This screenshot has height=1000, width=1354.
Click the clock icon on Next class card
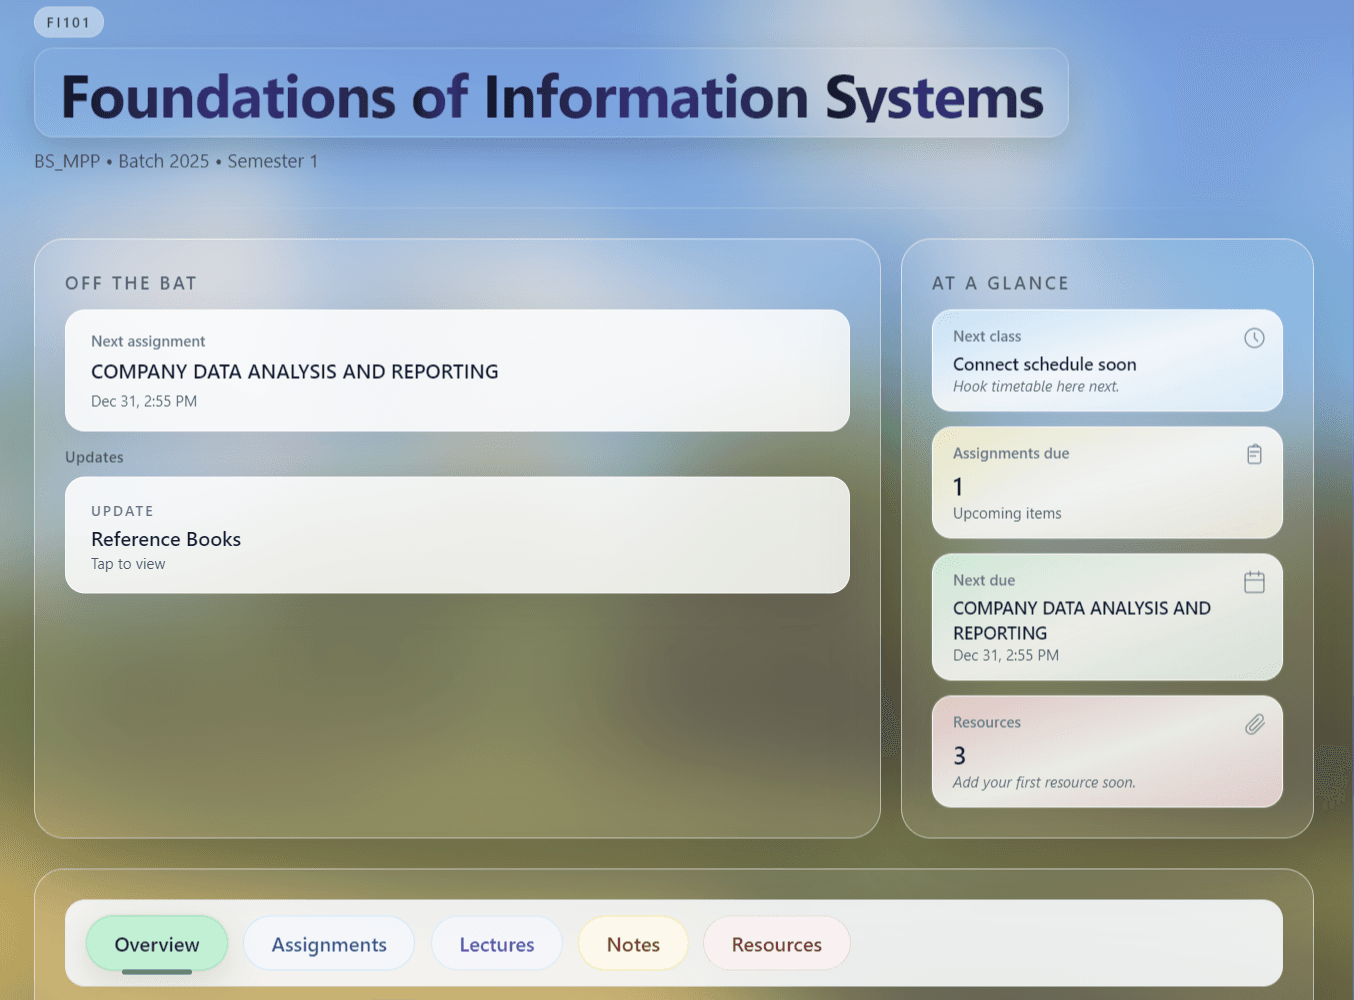1254,338
